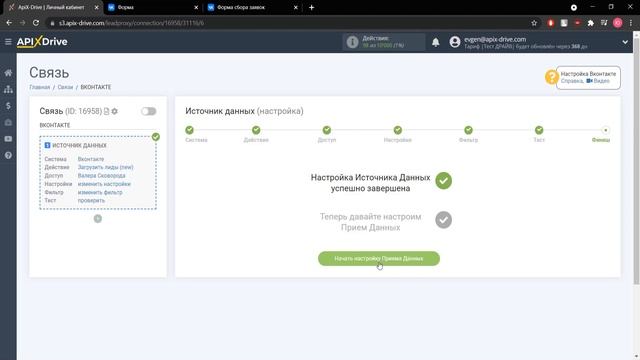Viewport: 640px width, 360px height.
Task: Click browser reload button
Action: tap(36, 23)
